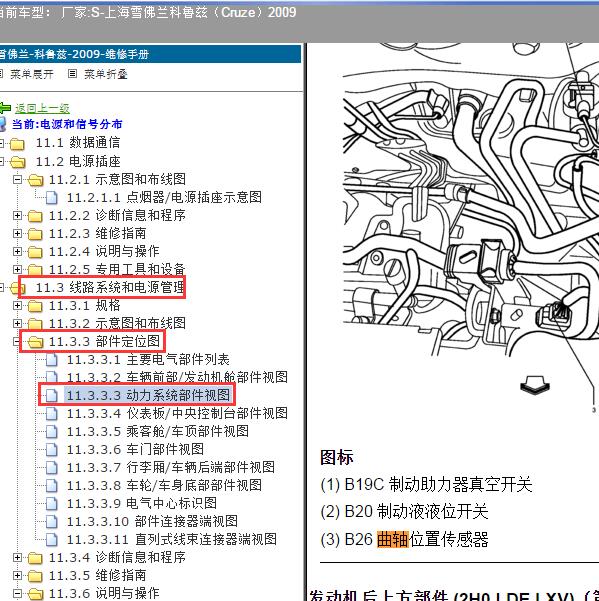The height and width of the screenshot is (601, 599).
Task: Select the 11.2 电源插座 tree node
Action: coord(78,161)
